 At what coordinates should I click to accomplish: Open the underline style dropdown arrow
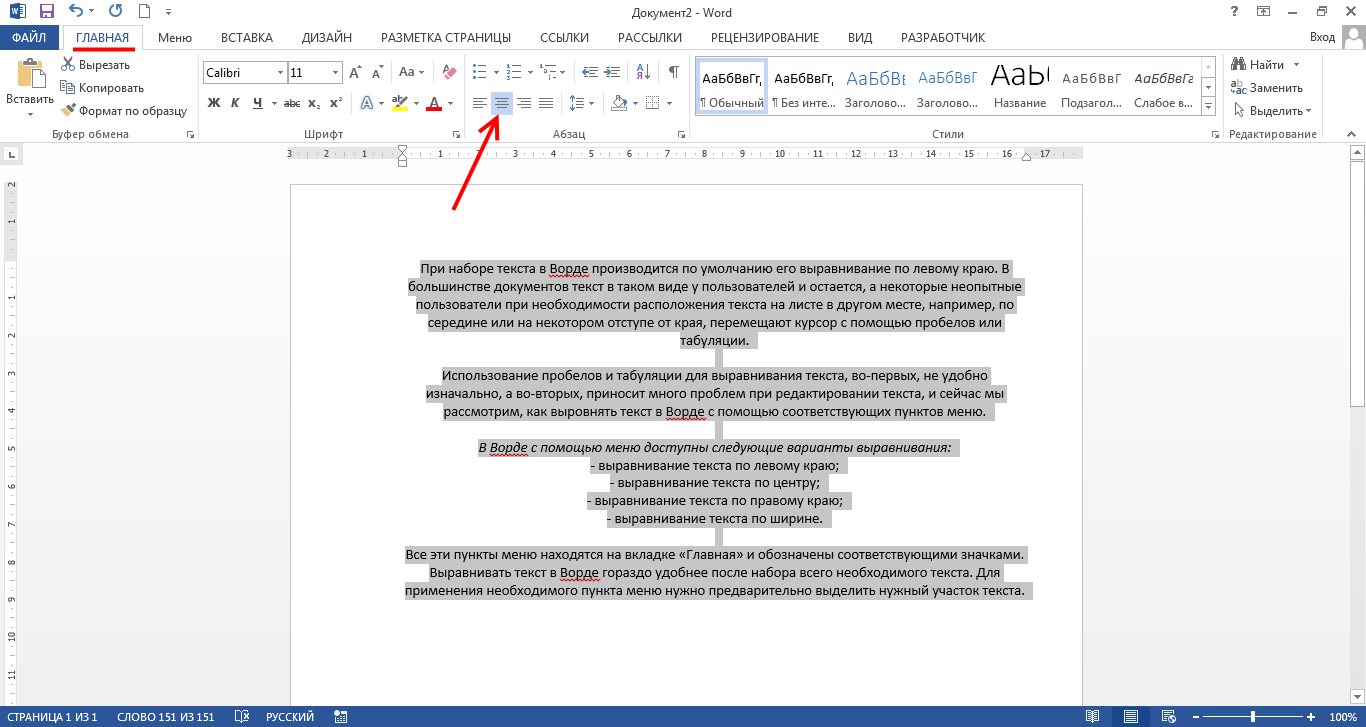(x=273, y=103)
